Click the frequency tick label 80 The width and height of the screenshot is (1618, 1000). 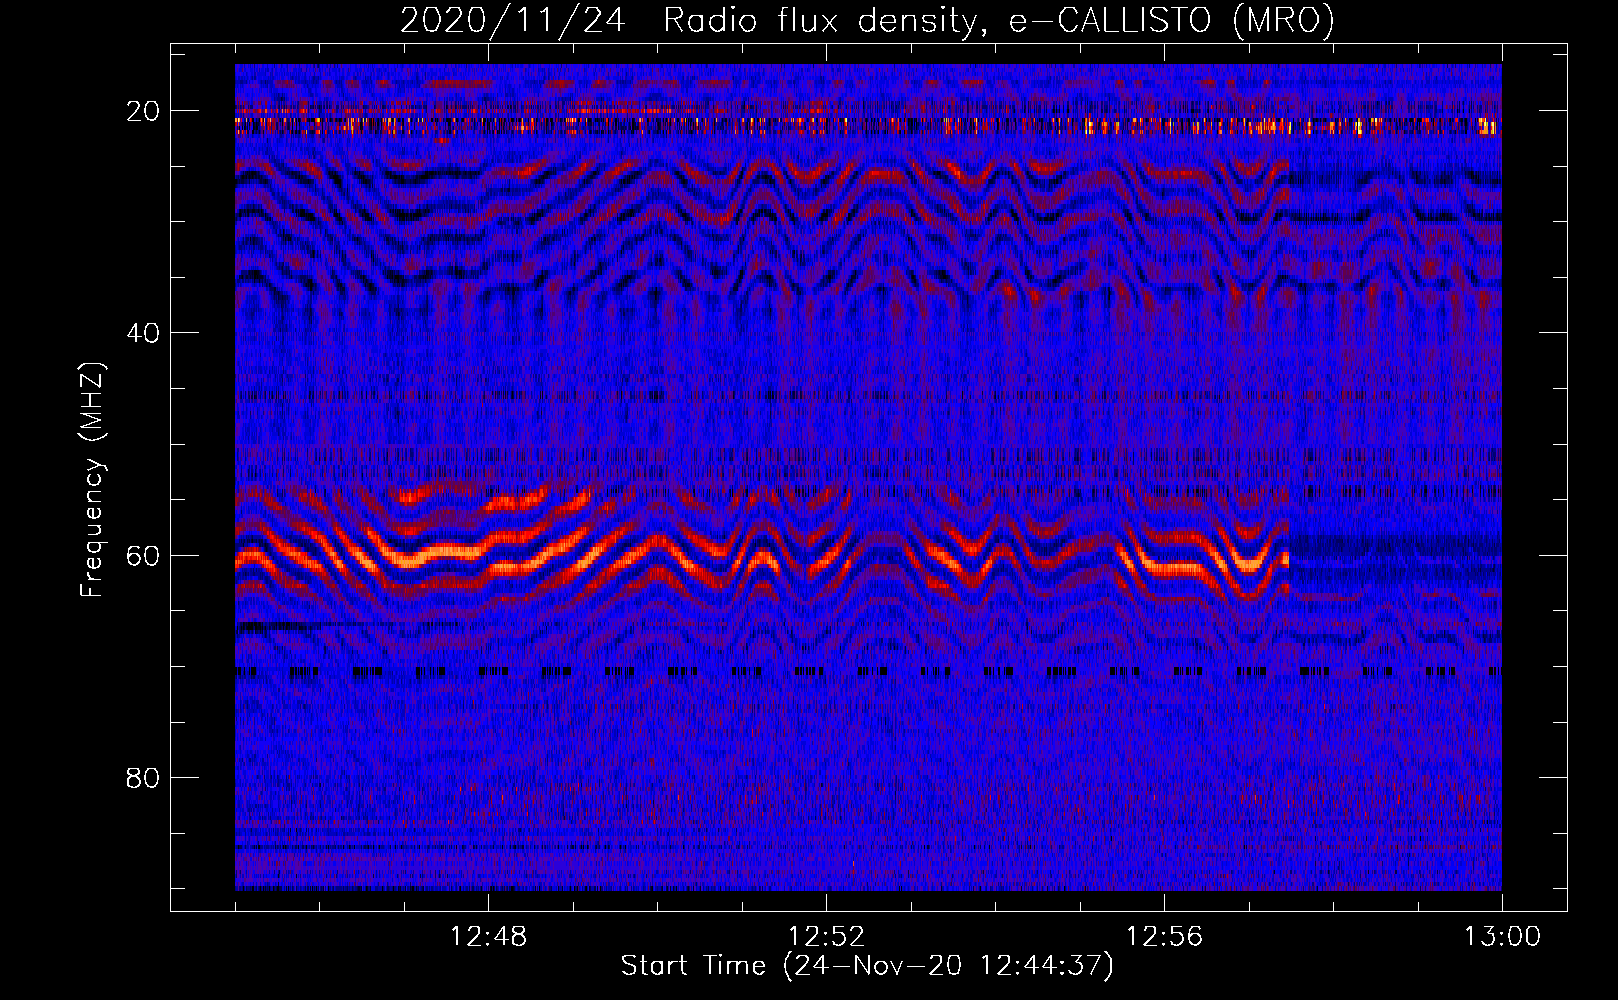coord(144,777)
